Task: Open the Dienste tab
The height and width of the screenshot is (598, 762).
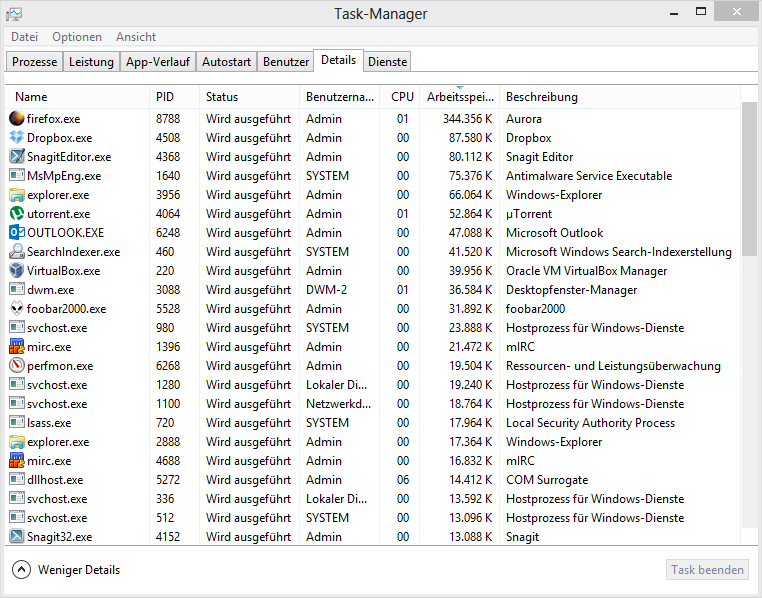Action: (x=387, y=62)
